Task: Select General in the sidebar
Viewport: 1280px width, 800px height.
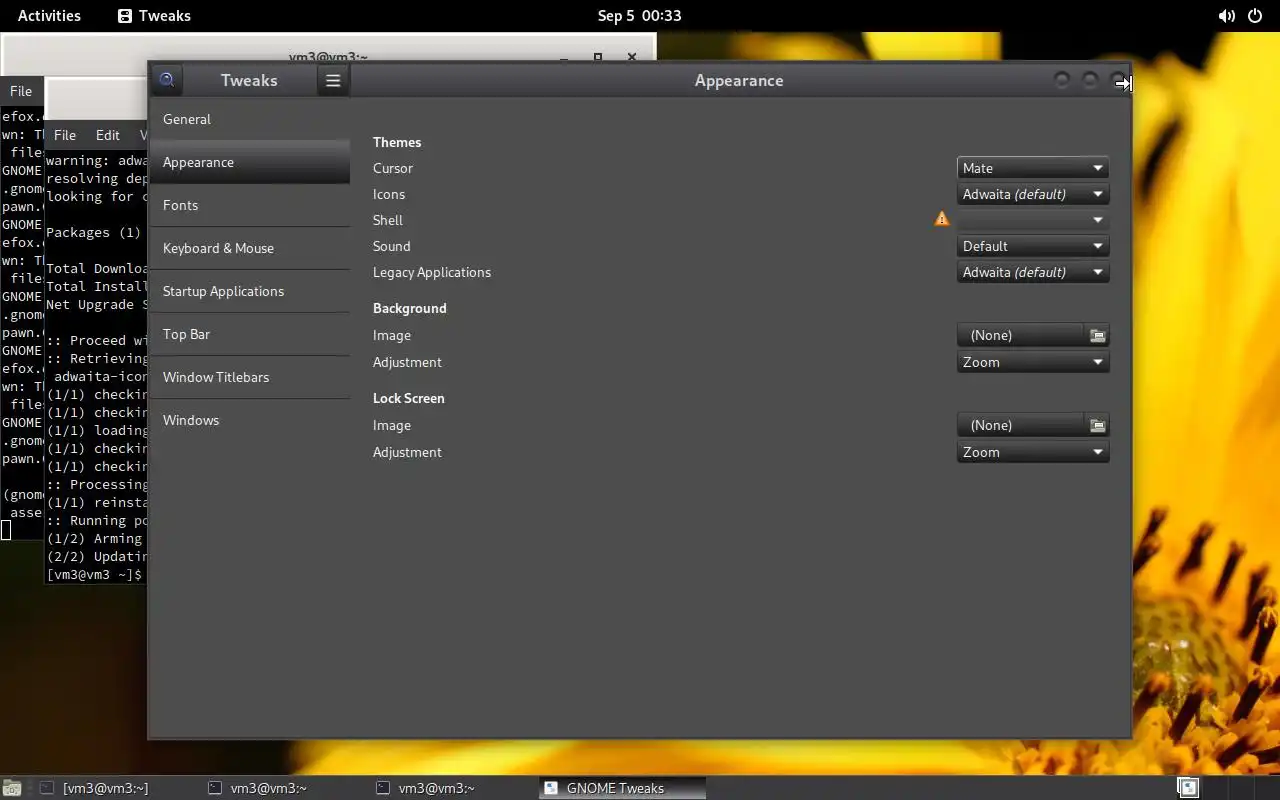Action: tap(249, 119)
